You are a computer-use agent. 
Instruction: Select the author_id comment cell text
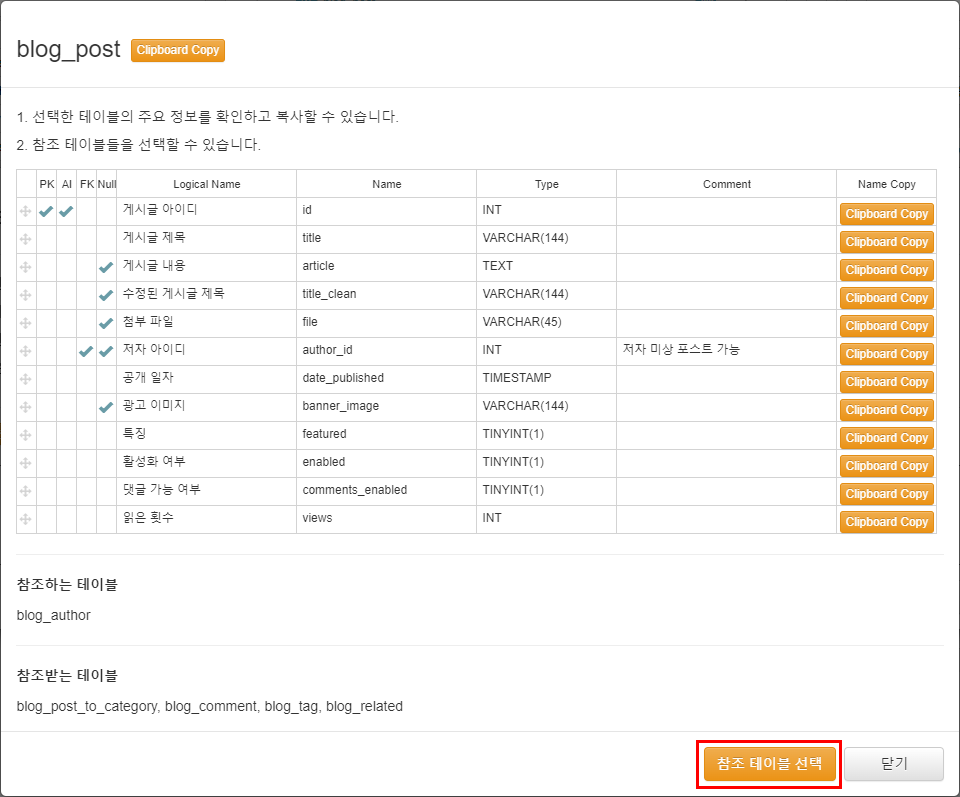680,350
